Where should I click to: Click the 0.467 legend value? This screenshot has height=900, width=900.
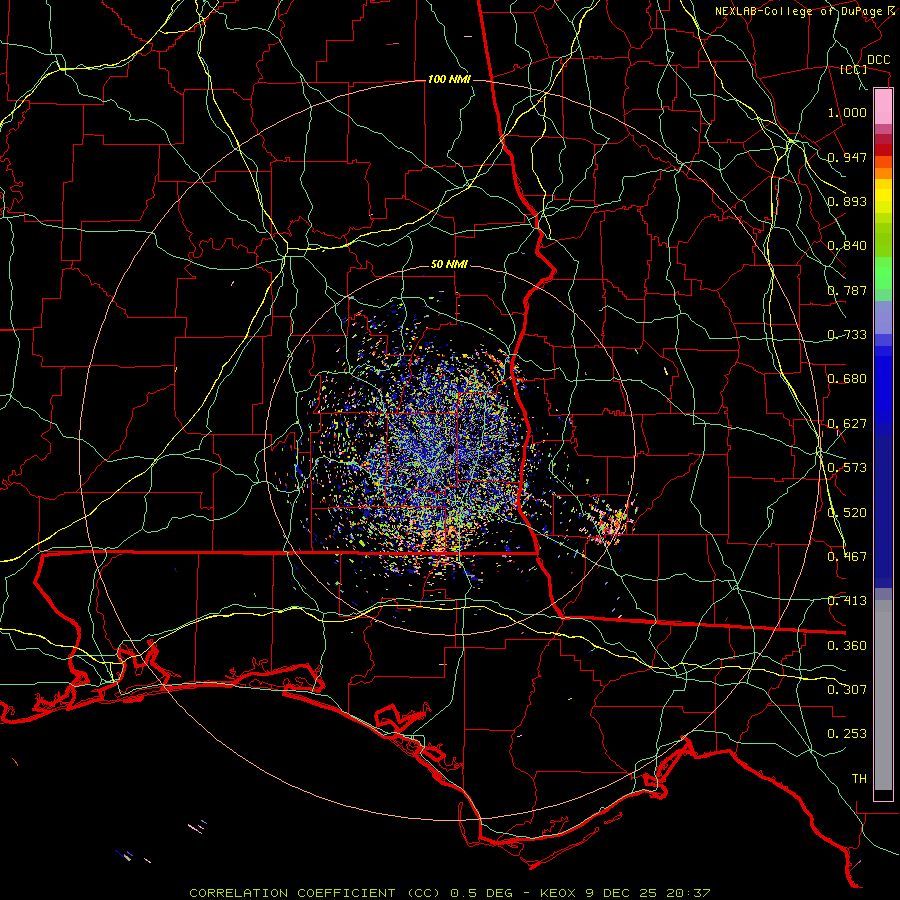847,557
